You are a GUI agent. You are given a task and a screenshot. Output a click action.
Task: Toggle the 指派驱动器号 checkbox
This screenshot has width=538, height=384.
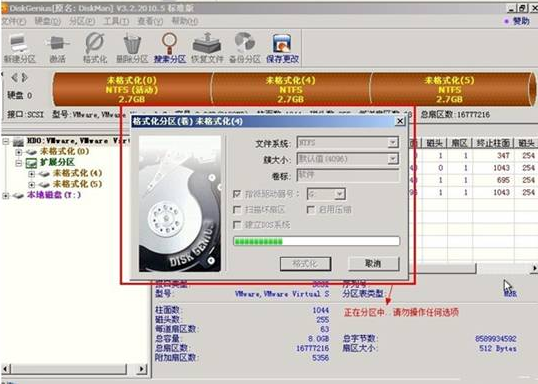pos(237,194)
